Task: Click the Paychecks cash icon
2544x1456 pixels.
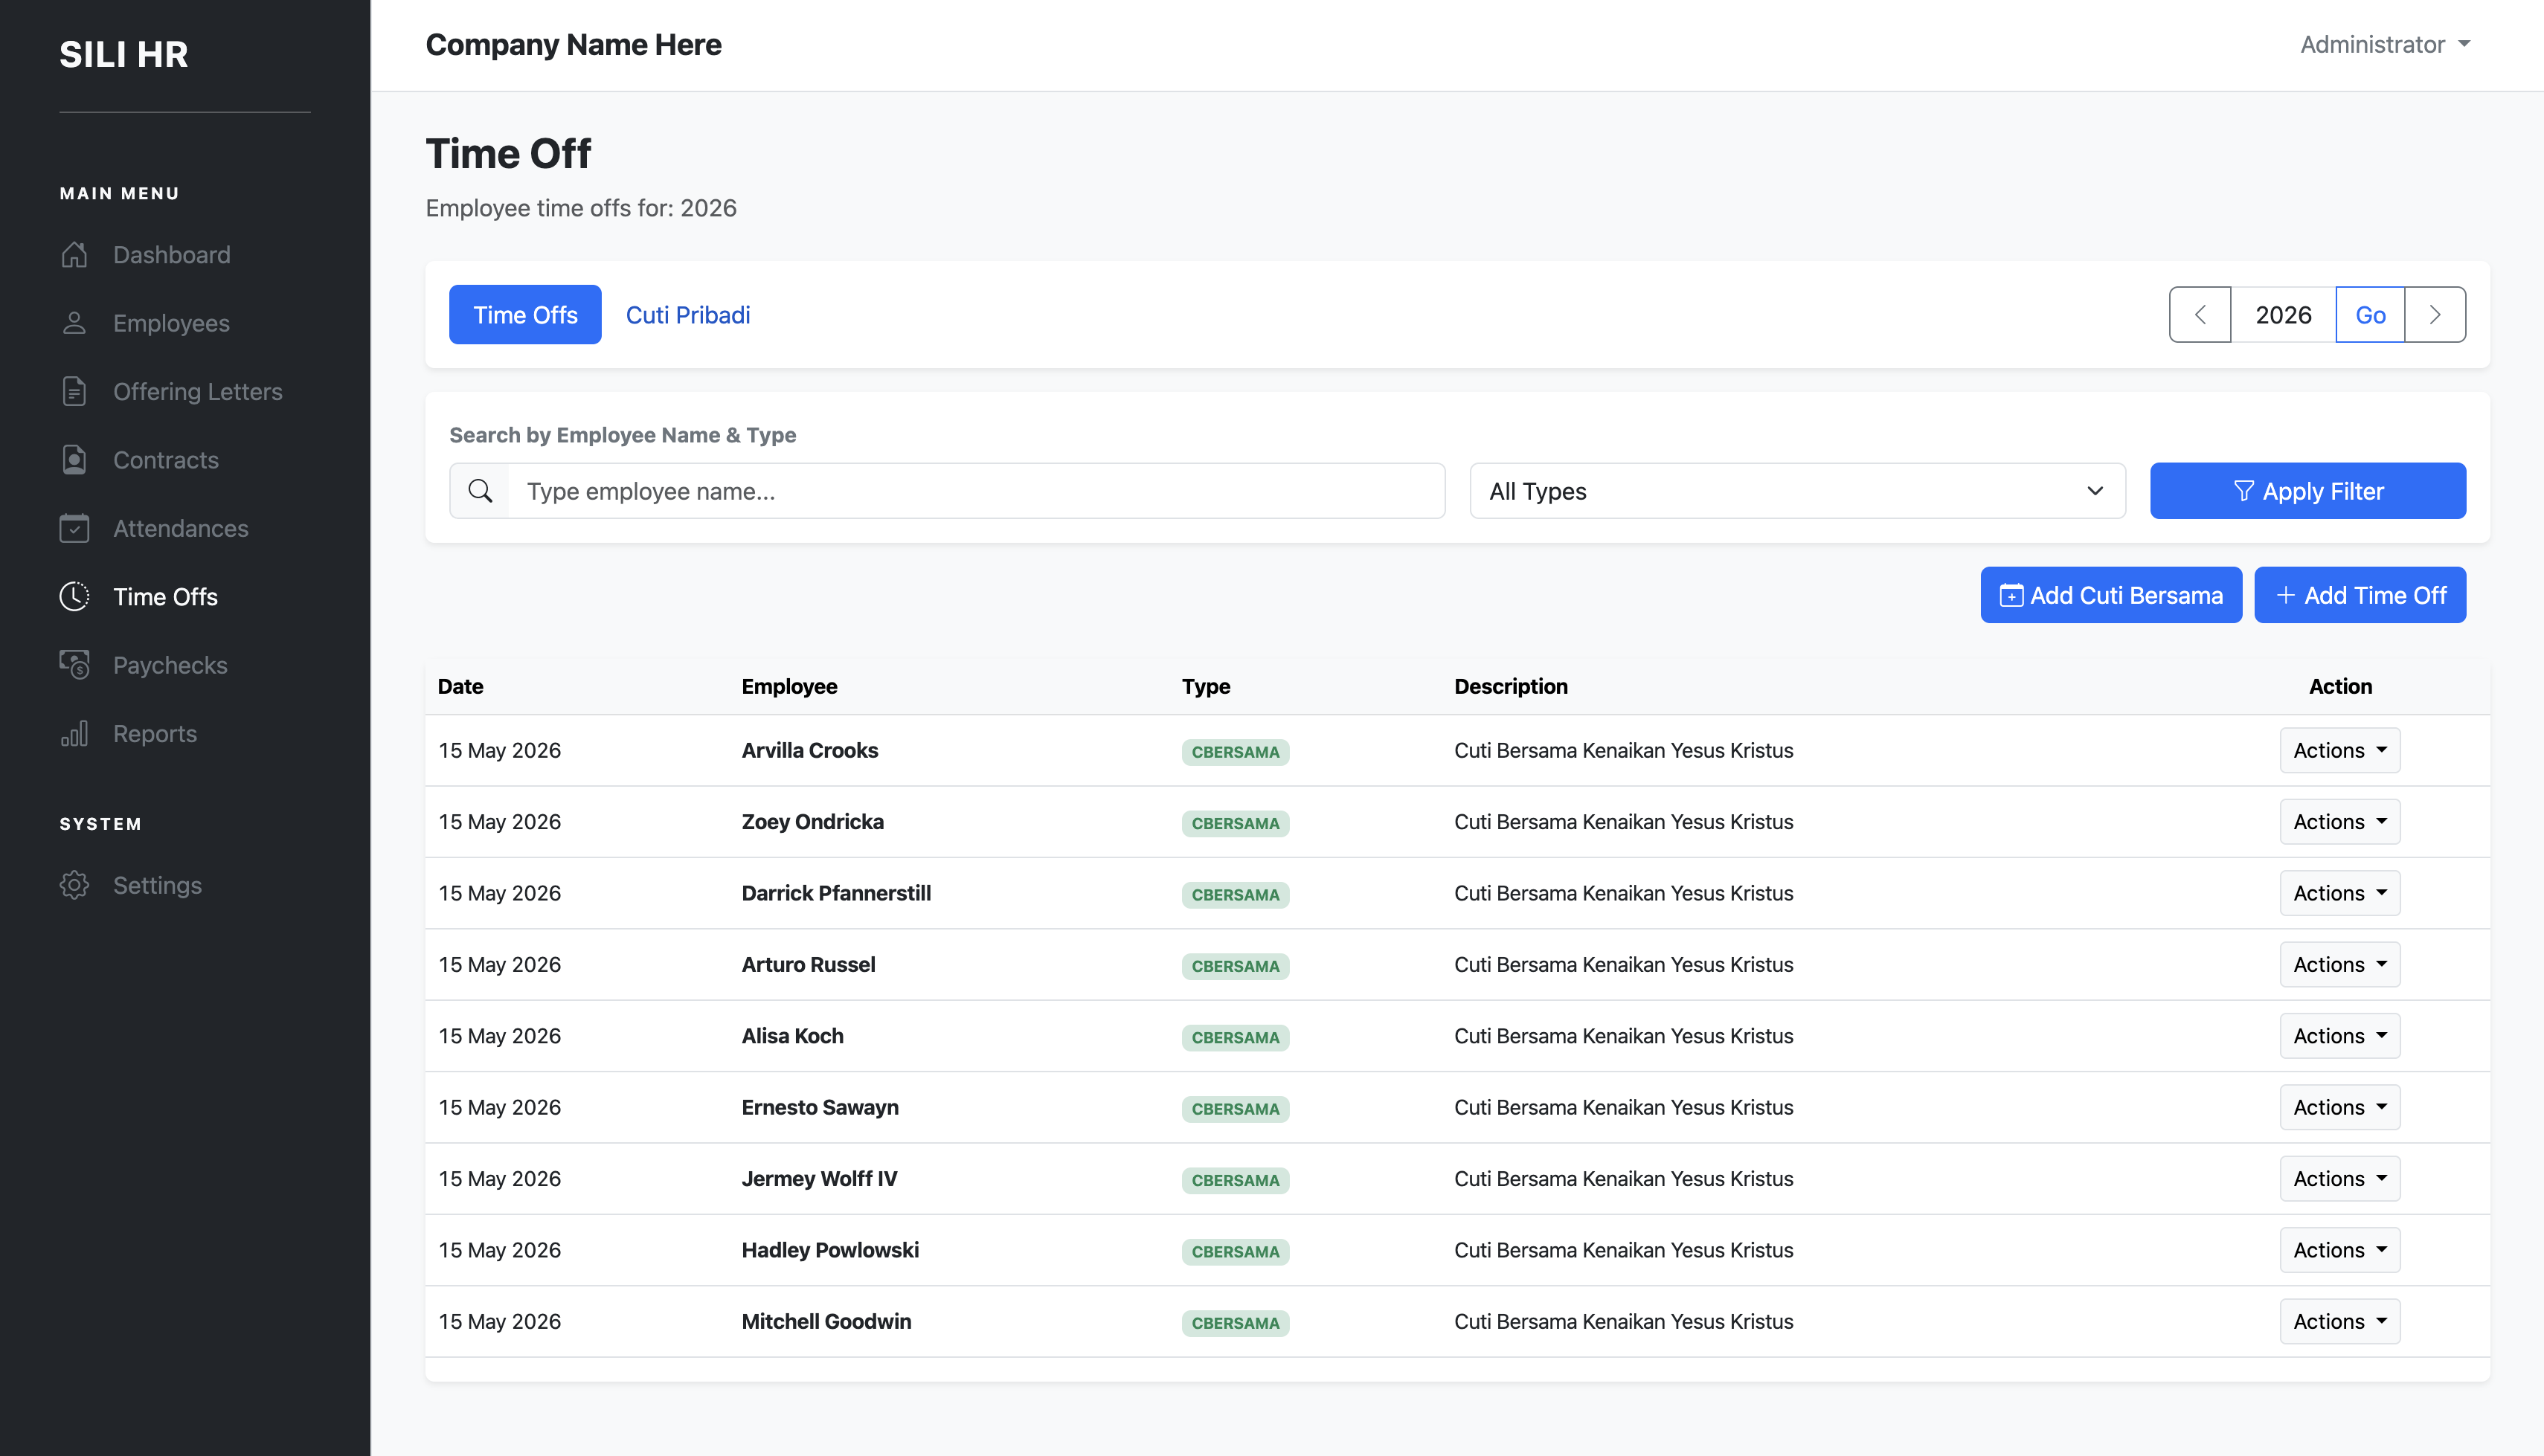Action: point(74,665)
